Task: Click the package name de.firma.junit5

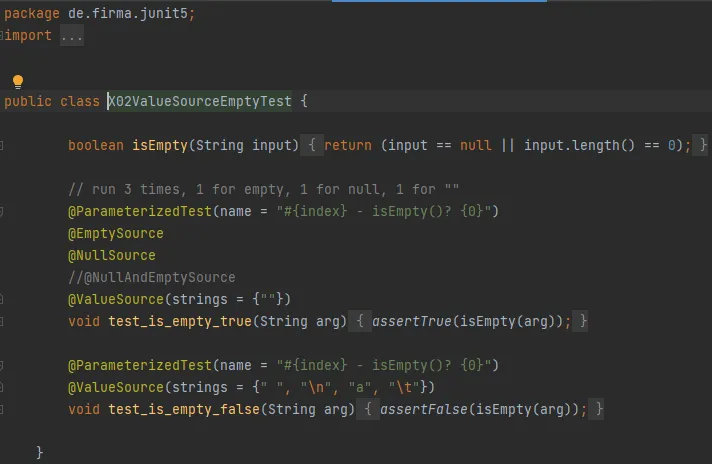Action: pos(128,14)
